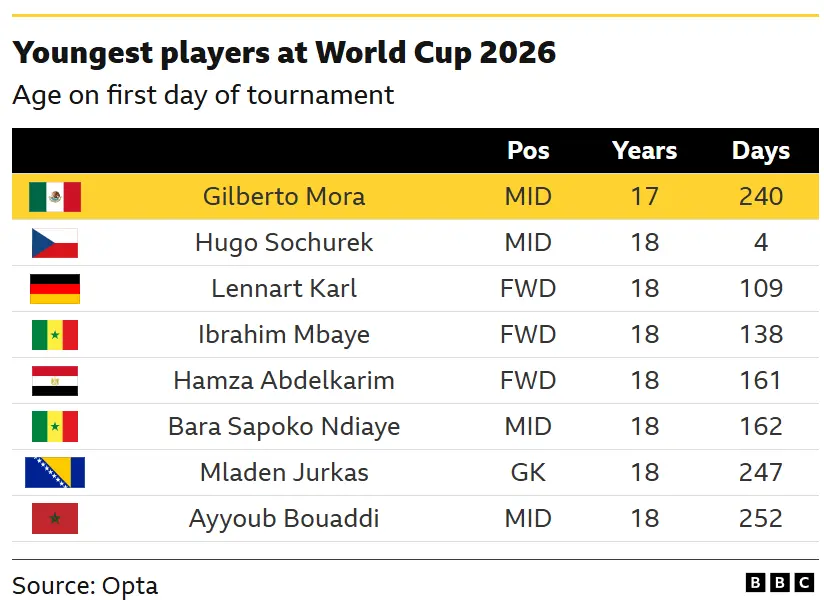Click the Germany flag icon
The width and height of the screenshot is (824, 600).
pyautogui.click(x=55, y=289)
